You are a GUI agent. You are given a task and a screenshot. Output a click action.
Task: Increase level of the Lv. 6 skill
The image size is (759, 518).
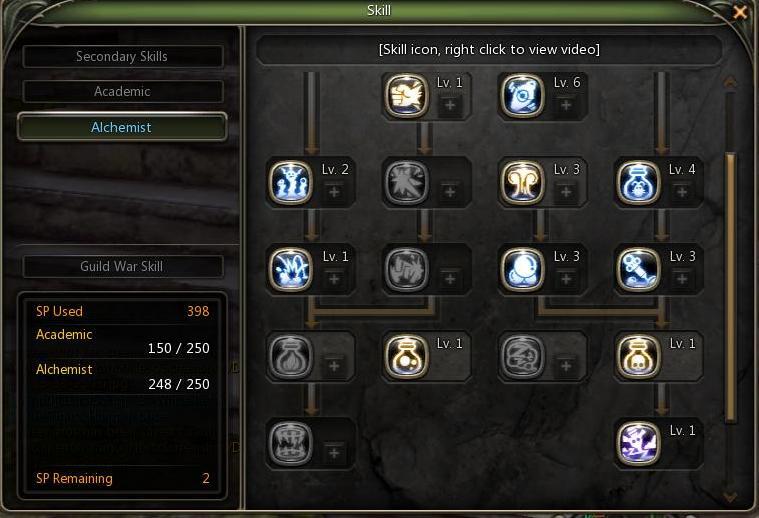pos(566,105)
